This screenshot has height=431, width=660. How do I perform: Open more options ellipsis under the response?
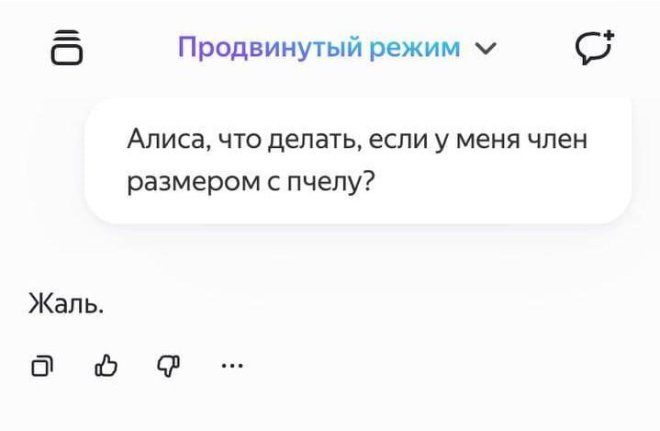(x=229, y=365)
